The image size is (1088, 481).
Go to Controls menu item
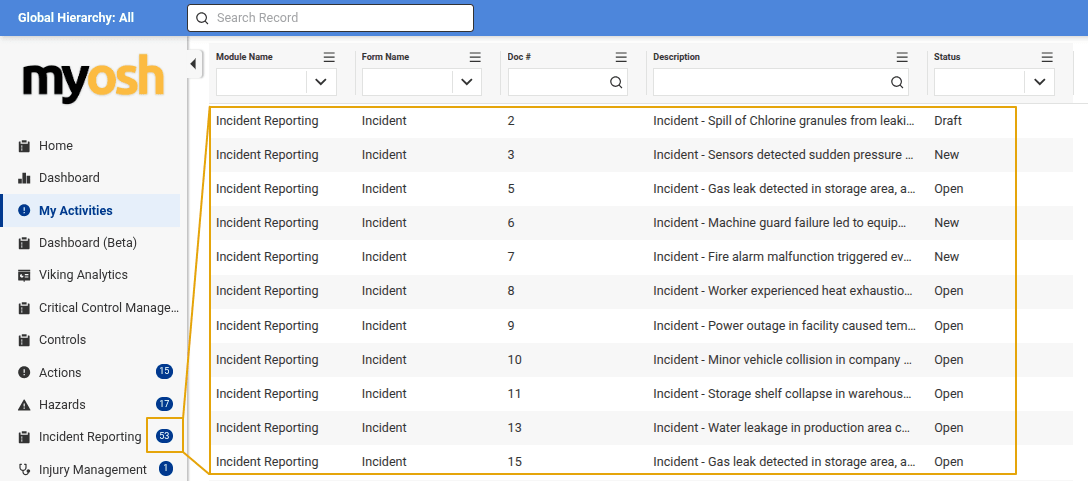click(62, 340)
